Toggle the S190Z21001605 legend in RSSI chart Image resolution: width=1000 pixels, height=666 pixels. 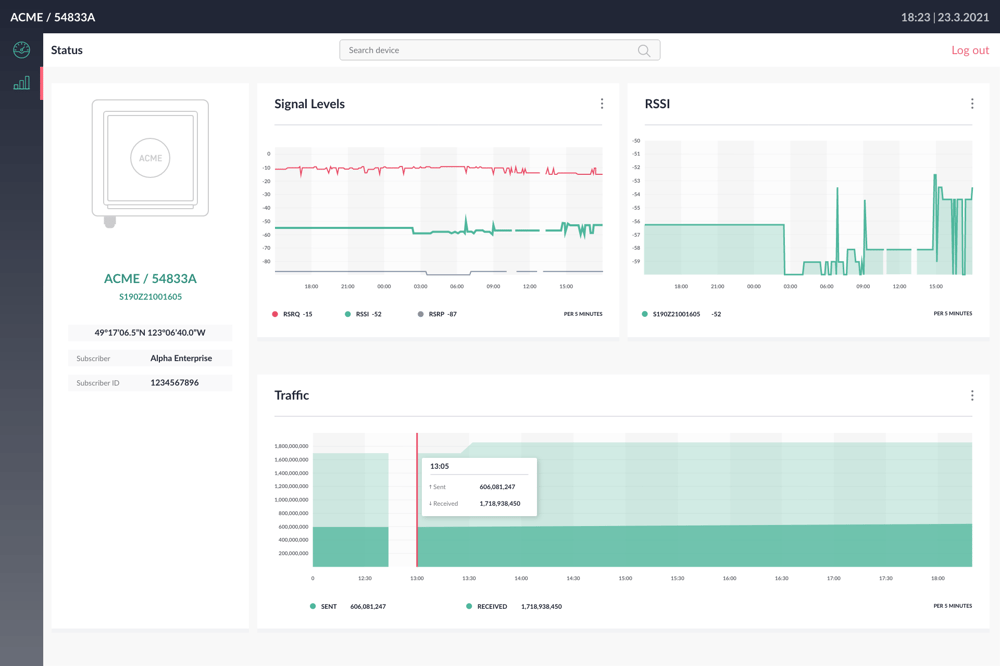point(681,314)
